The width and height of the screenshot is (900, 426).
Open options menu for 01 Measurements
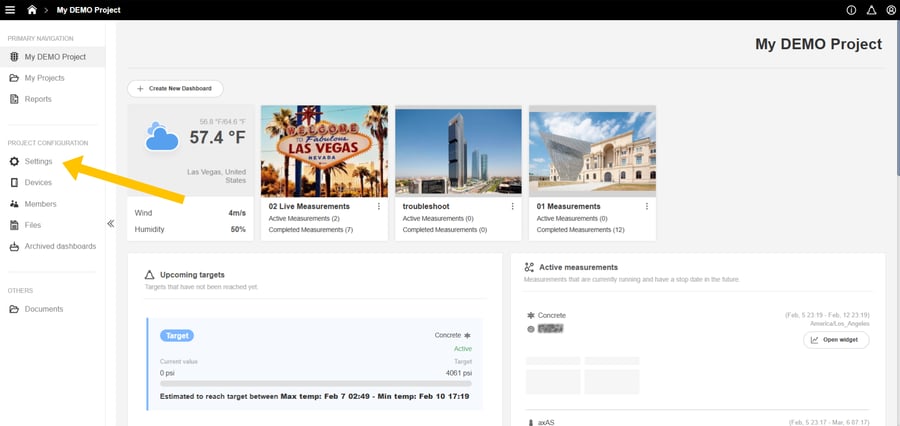click(647, 207)
